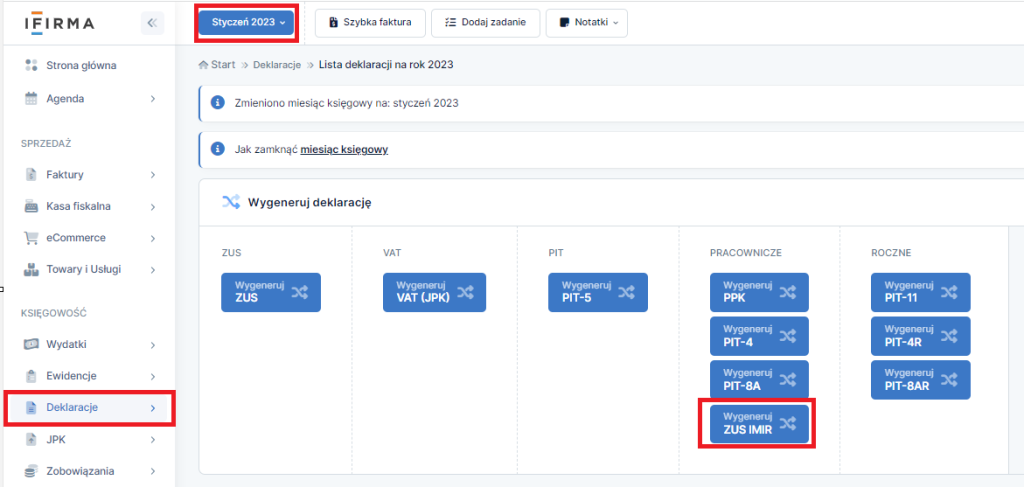Click the IFIRMA logo
Image resolution: width=1024 pixels, height=487 pixels.
[60, 22]
